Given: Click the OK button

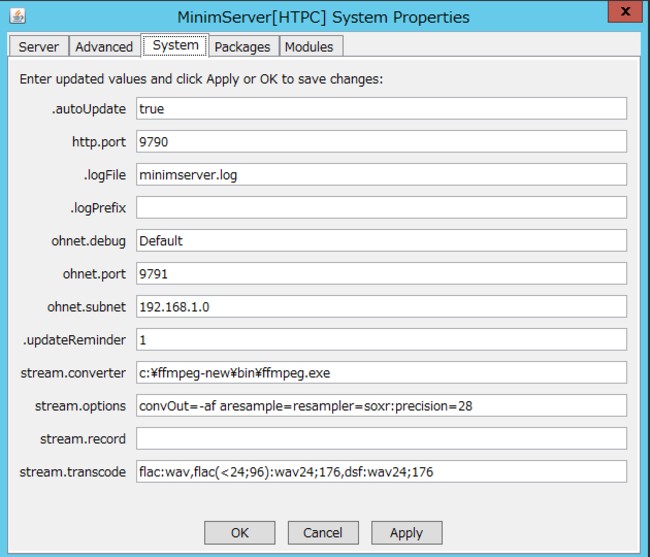Looking at the screenshot, I should (x=240, y=533).
